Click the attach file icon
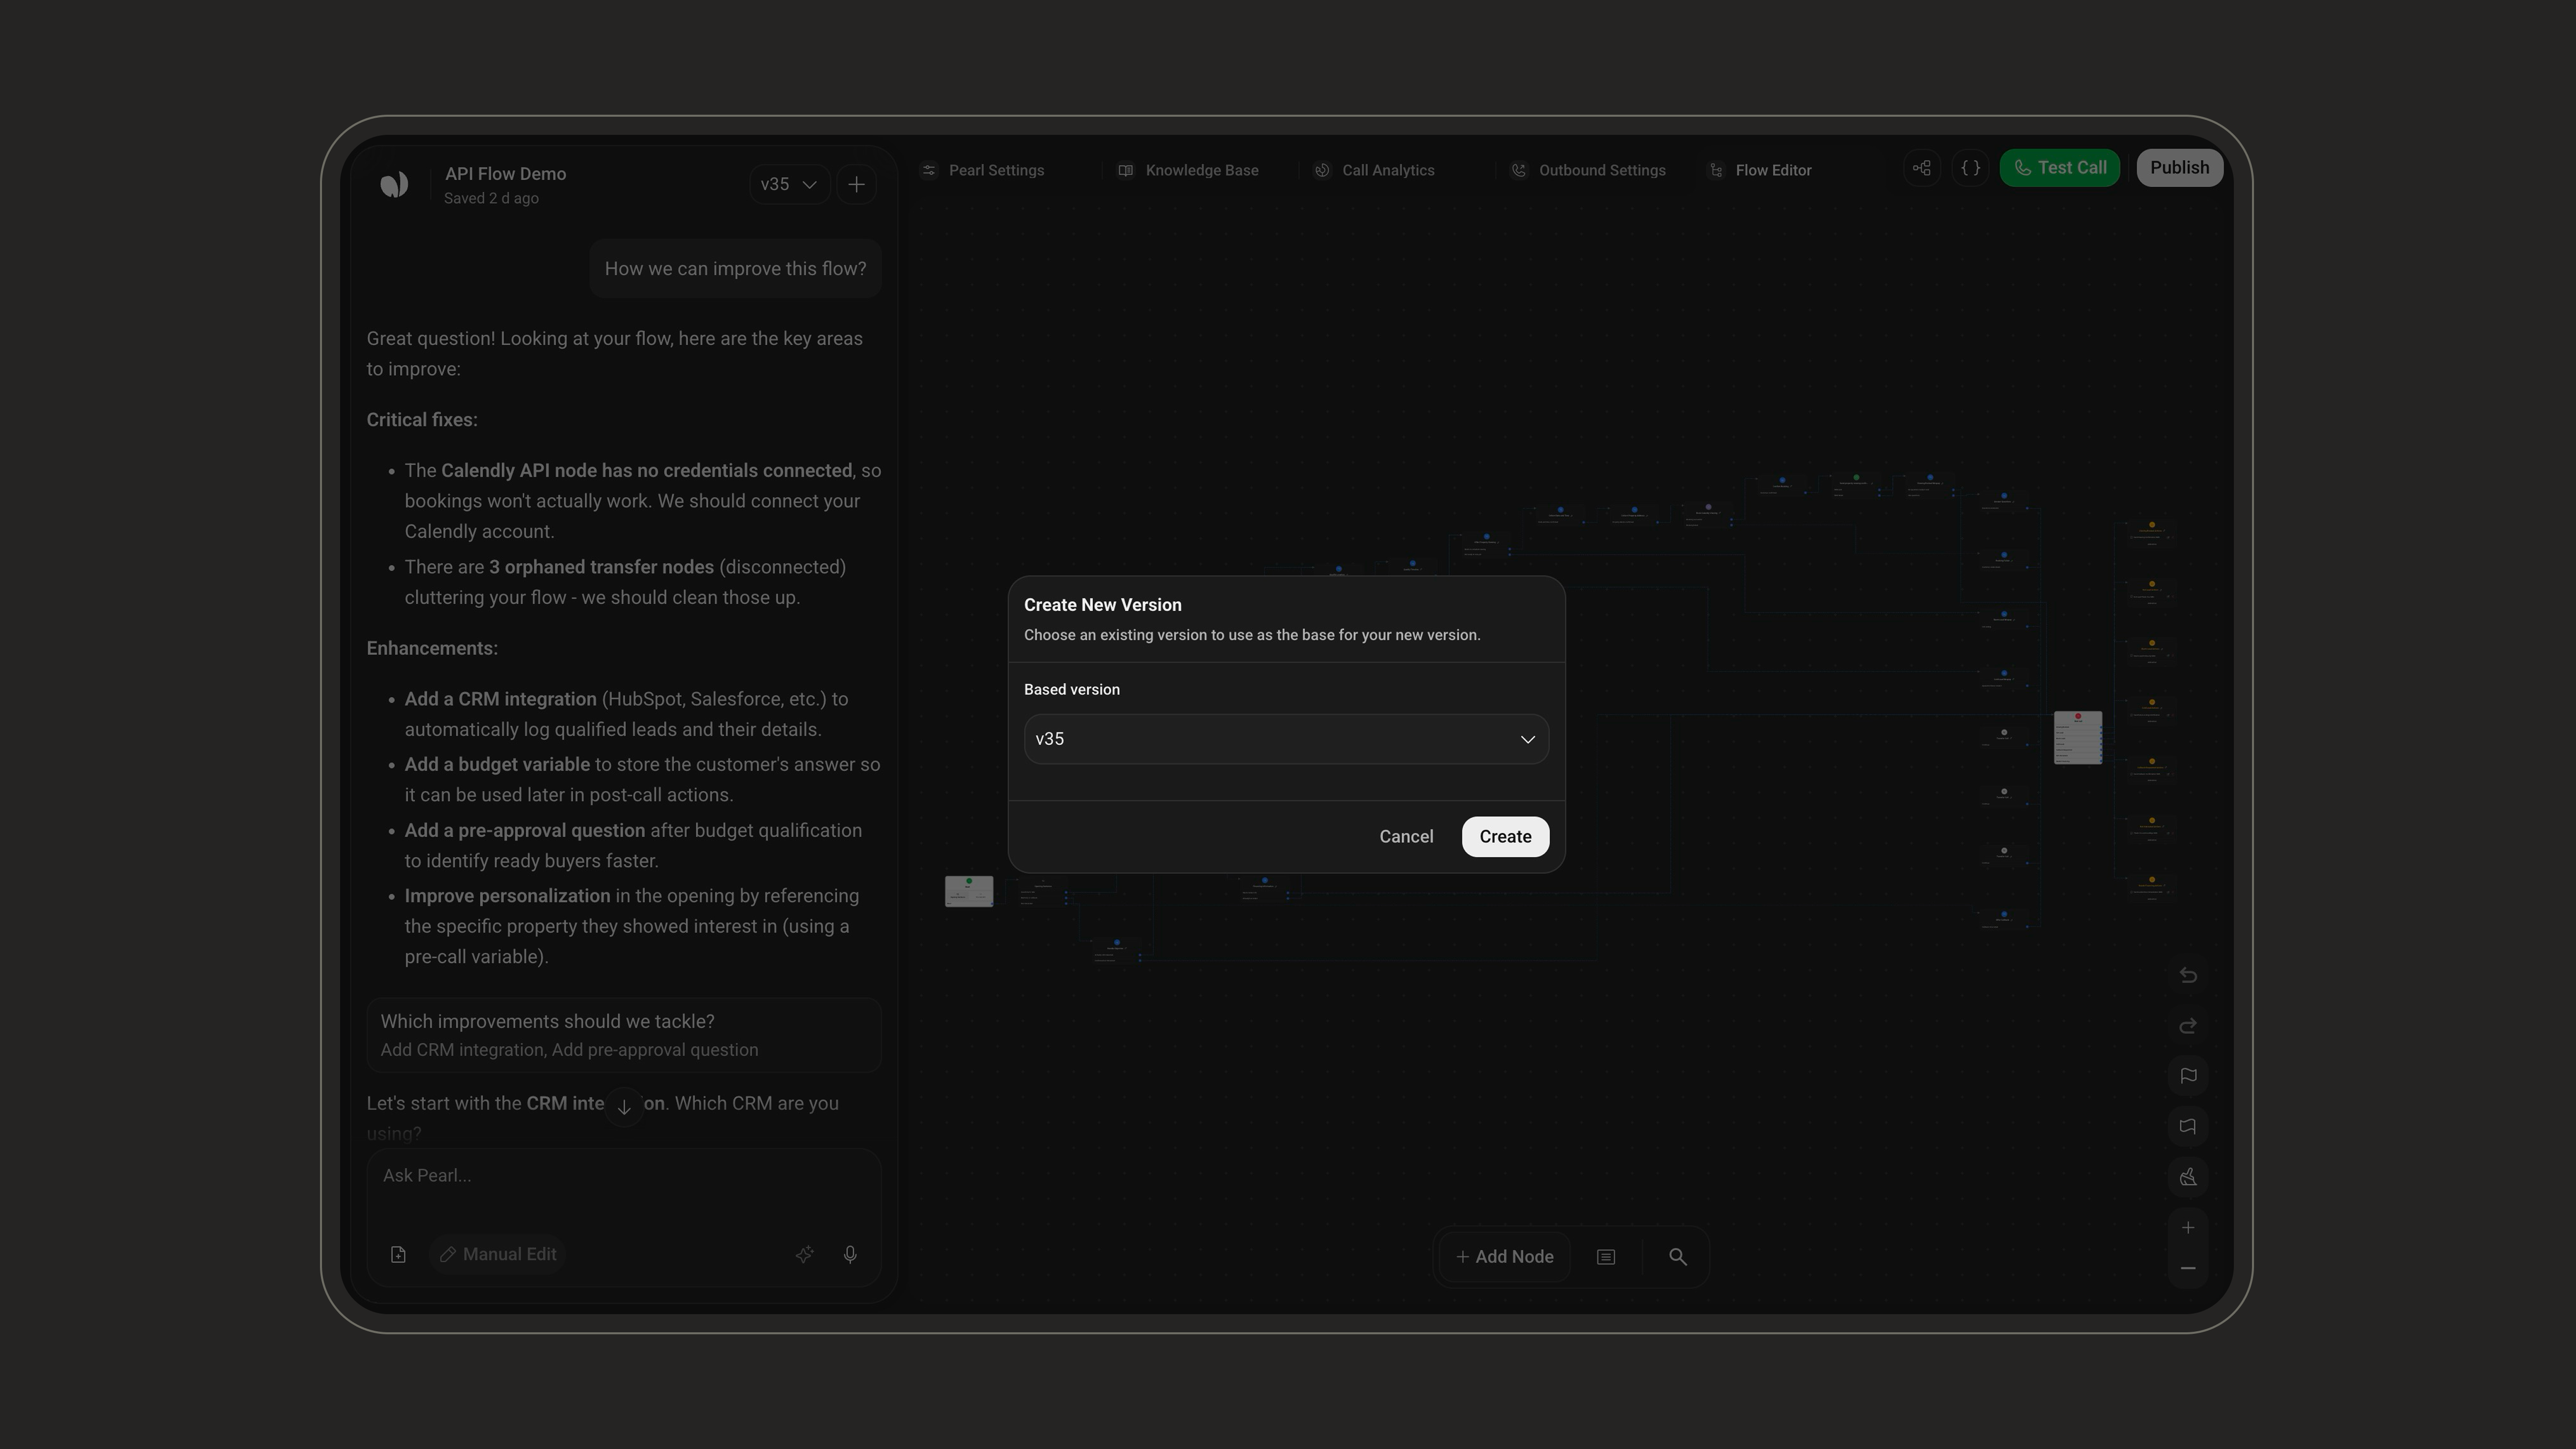The height and width of the screenshot is (1449, 2576). (398, 1254)
